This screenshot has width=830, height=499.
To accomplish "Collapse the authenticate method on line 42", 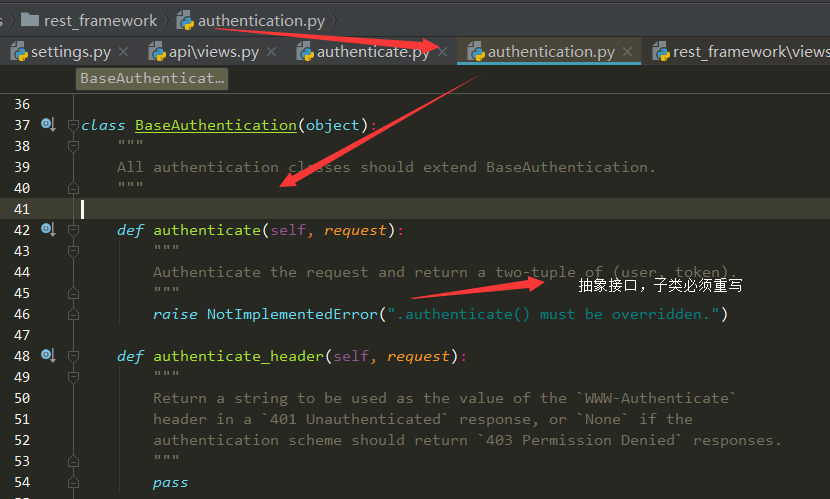I will click(73, 230).
